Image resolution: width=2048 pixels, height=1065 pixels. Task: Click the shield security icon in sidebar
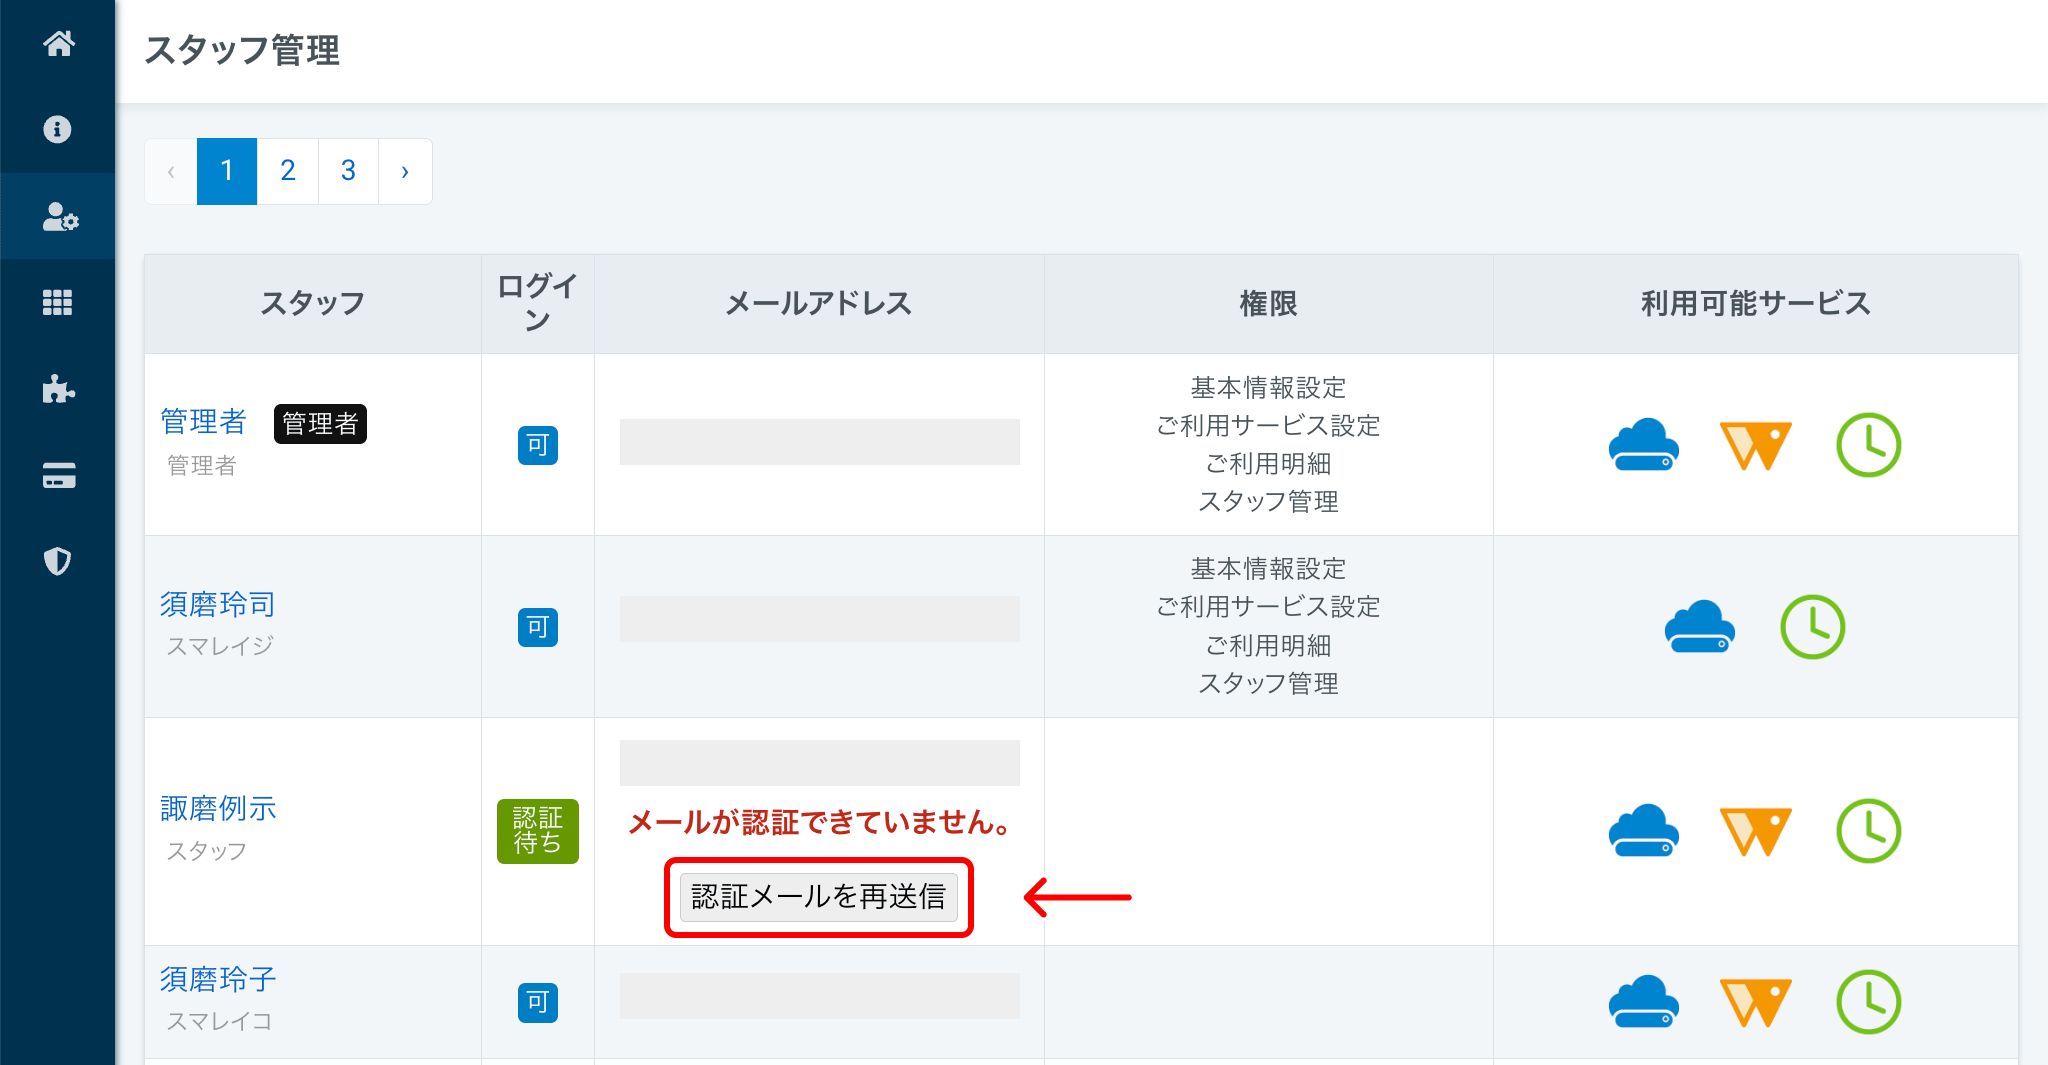click(58, 562)
